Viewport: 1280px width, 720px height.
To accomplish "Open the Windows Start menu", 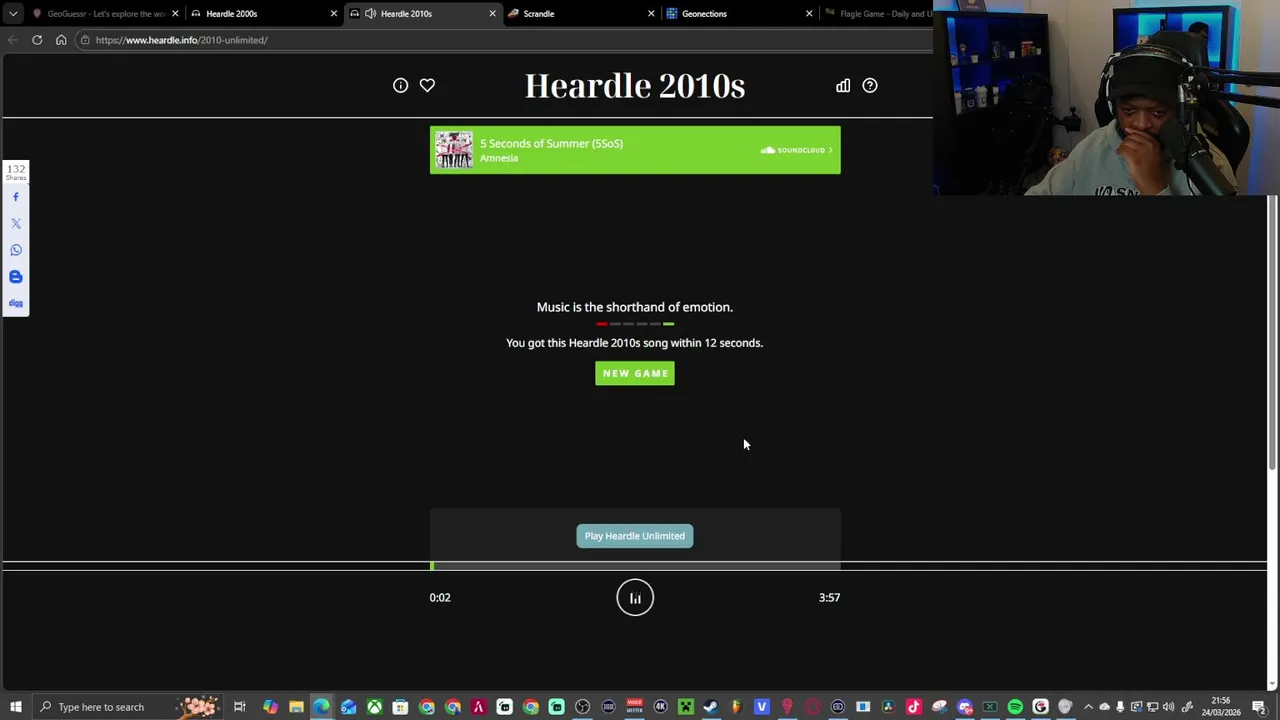I will click(x=16, y=707).
